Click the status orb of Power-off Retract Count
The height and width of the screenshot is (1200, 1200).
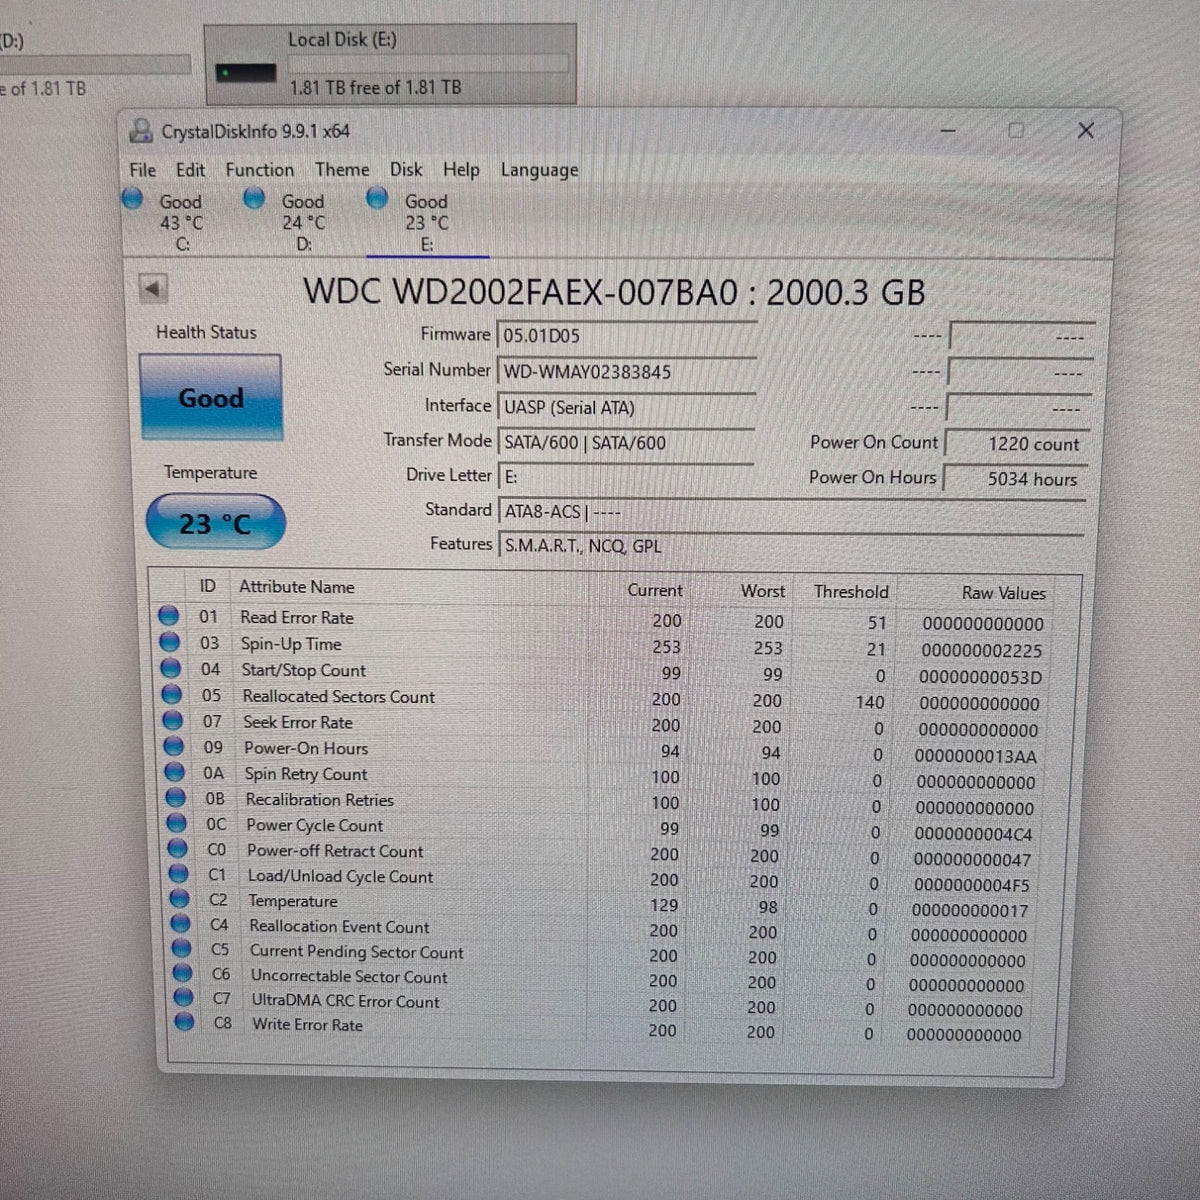pyautogui.click(x=178, y=848)
